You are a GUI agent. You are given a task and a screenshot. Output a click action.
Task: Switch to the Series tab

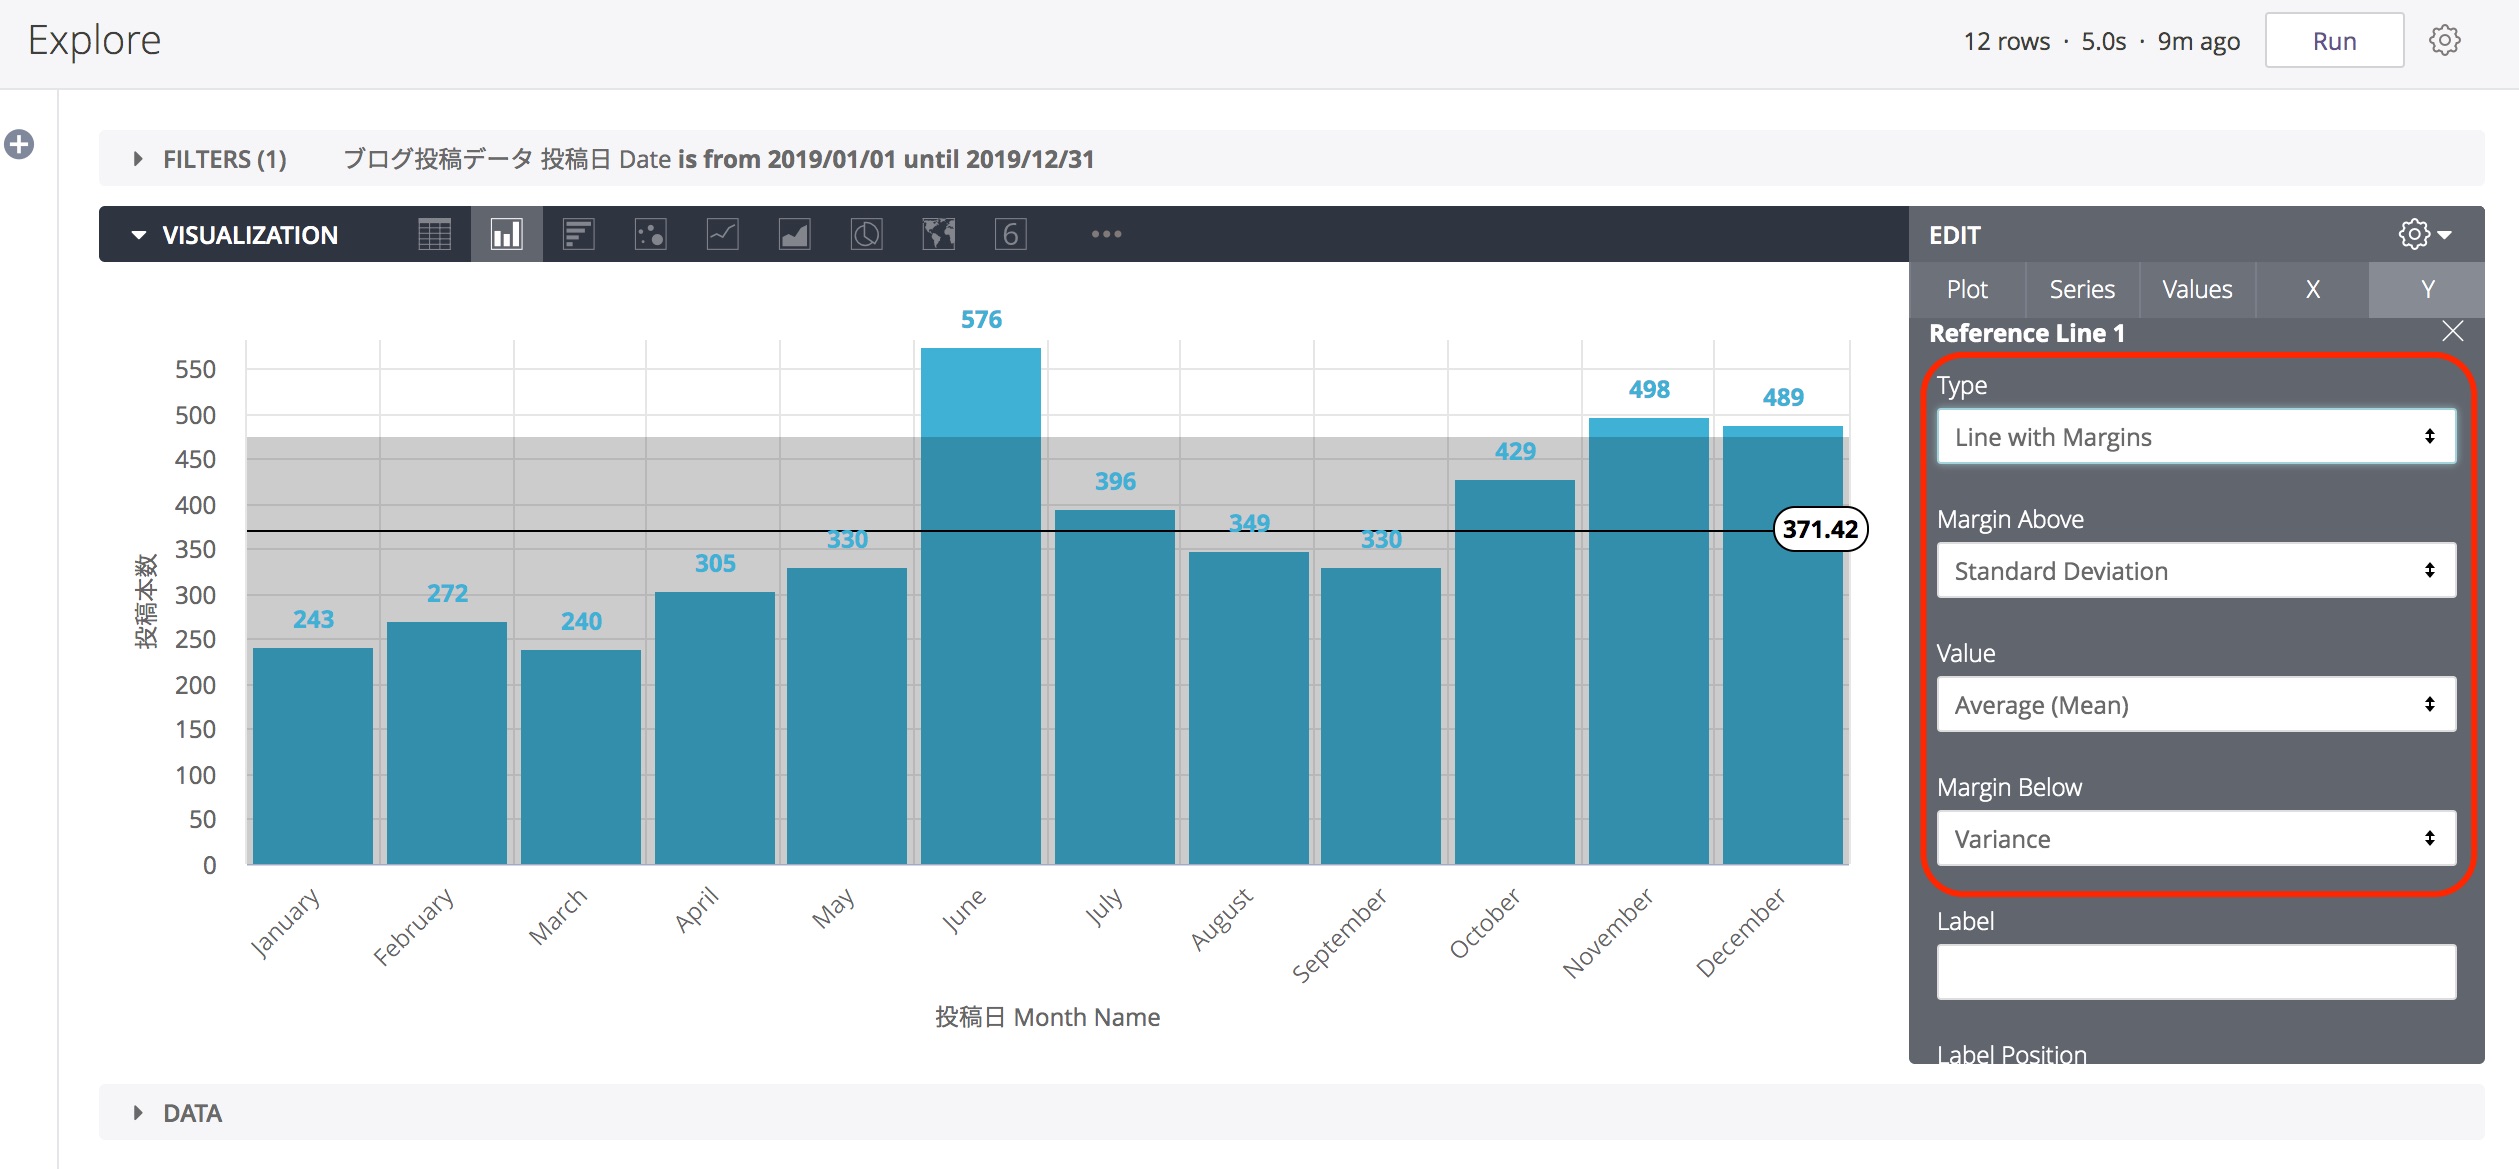[x=2081, y=289]
